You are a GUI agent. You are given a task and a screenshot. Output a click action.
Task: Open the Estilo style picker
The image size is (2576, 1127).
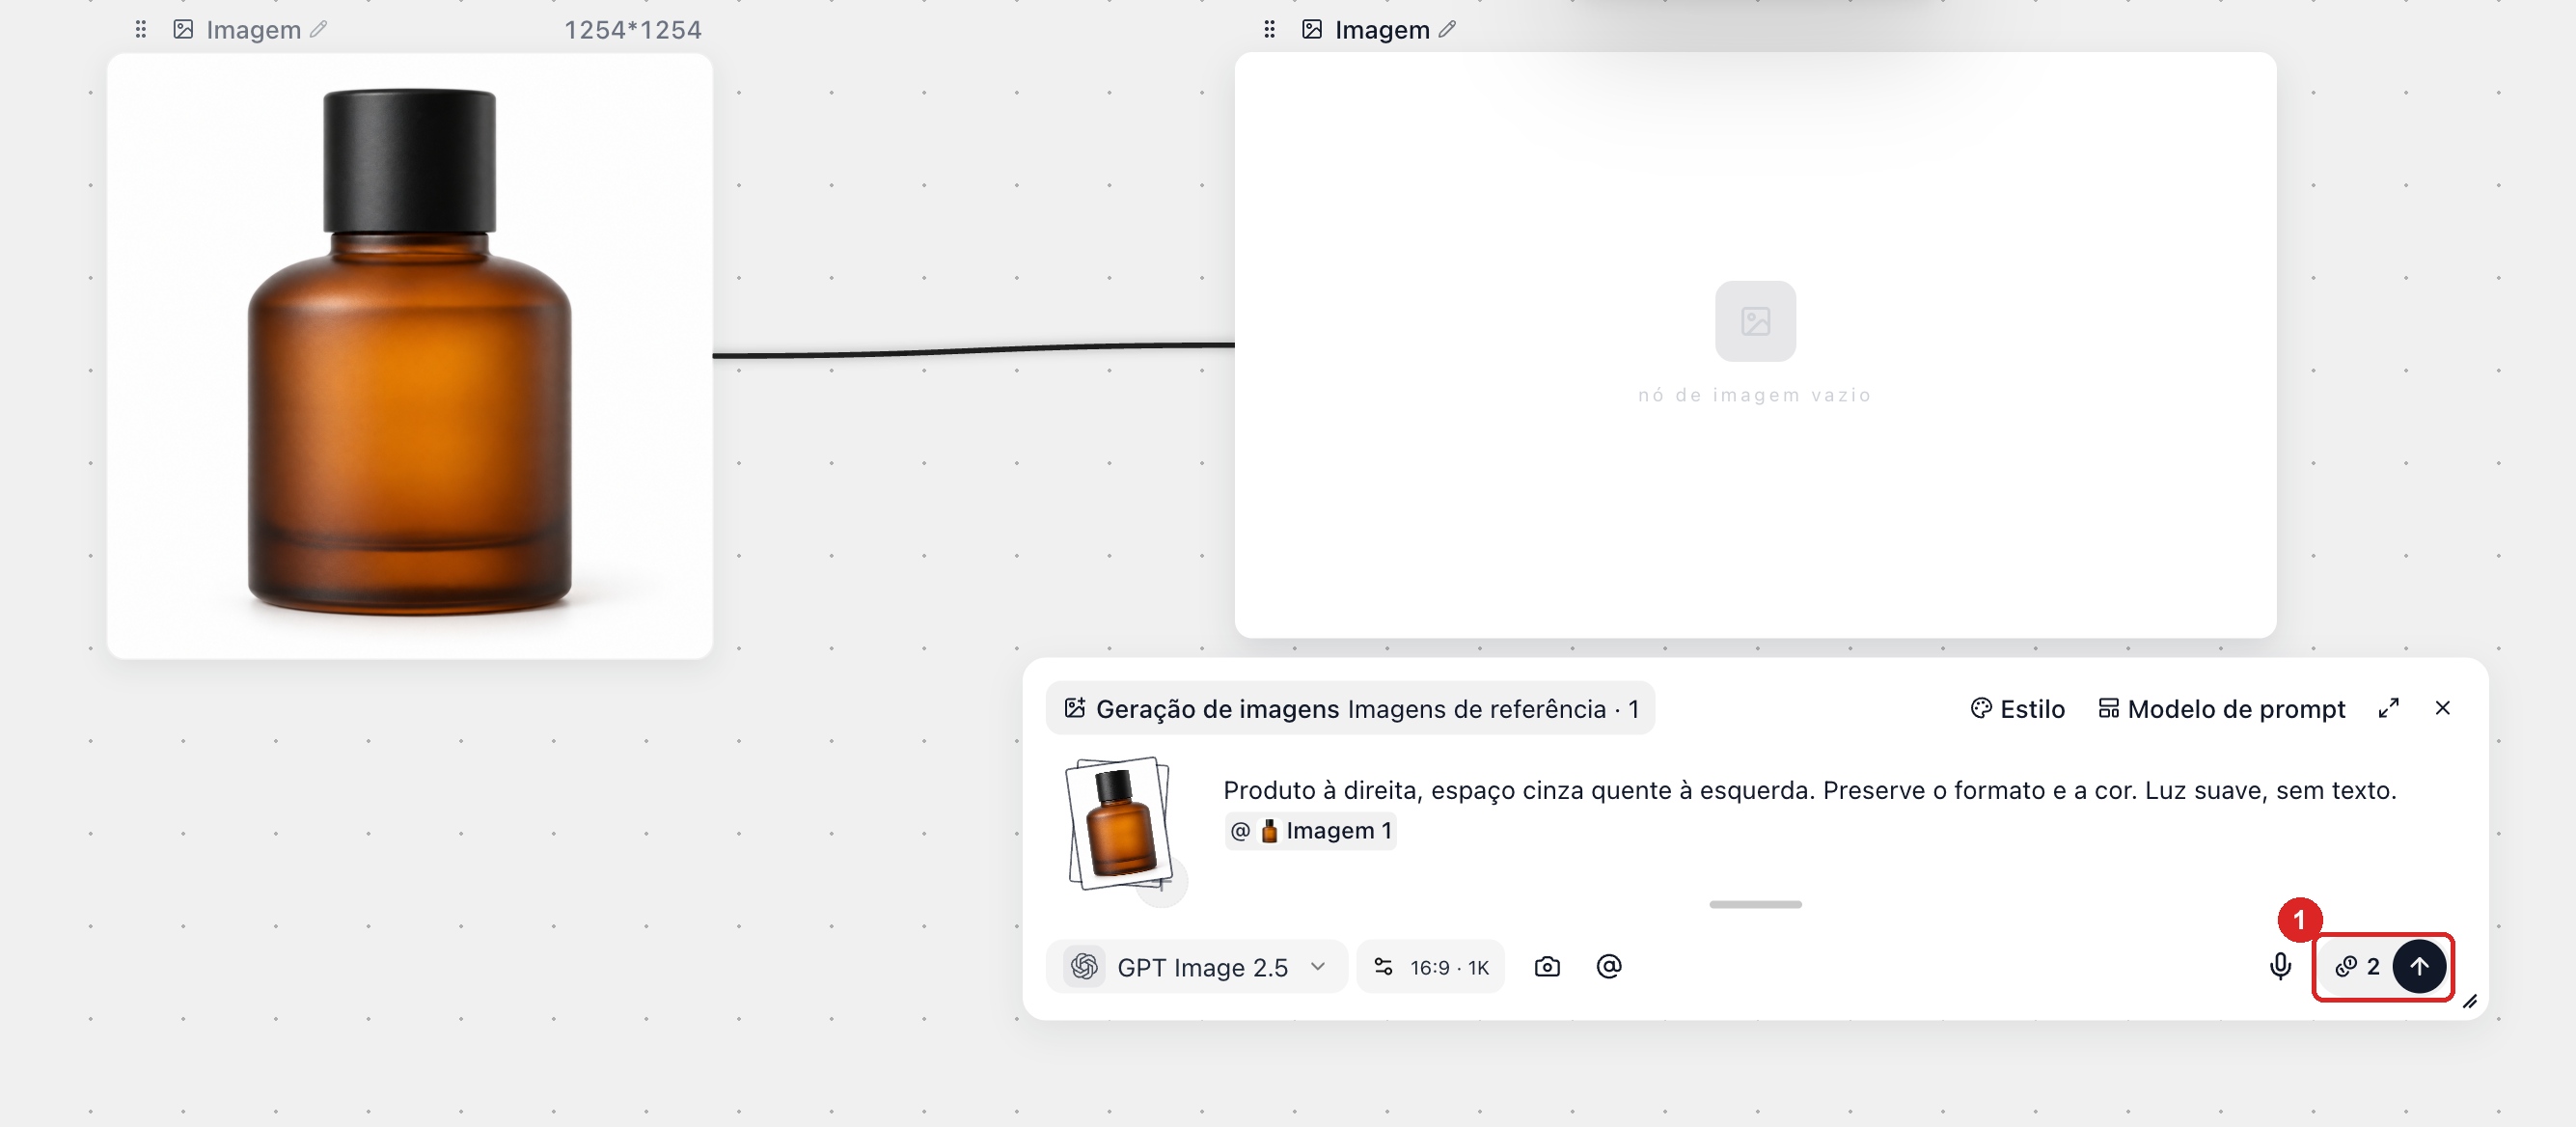(2017, 709)
